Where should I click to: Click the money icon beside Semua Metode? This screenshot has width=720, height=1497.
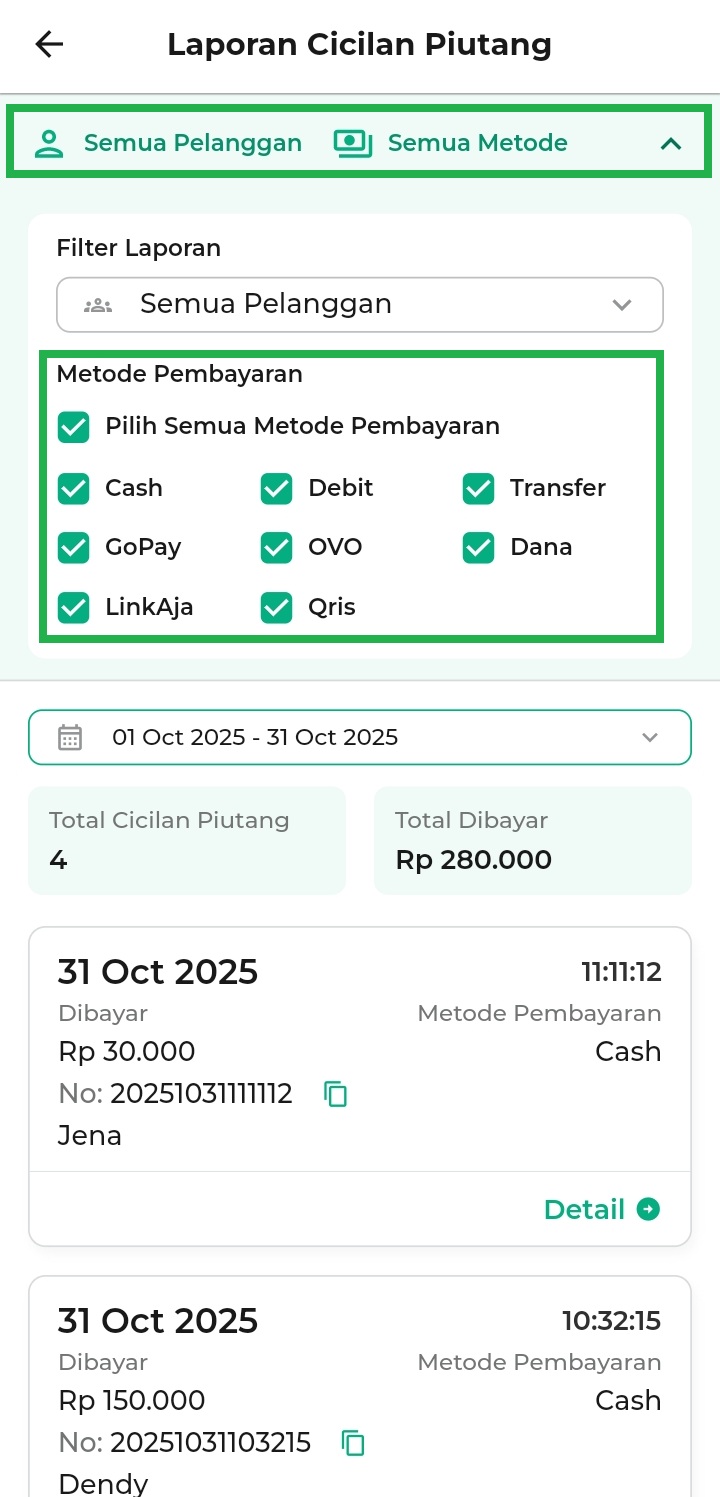(352, 143)
